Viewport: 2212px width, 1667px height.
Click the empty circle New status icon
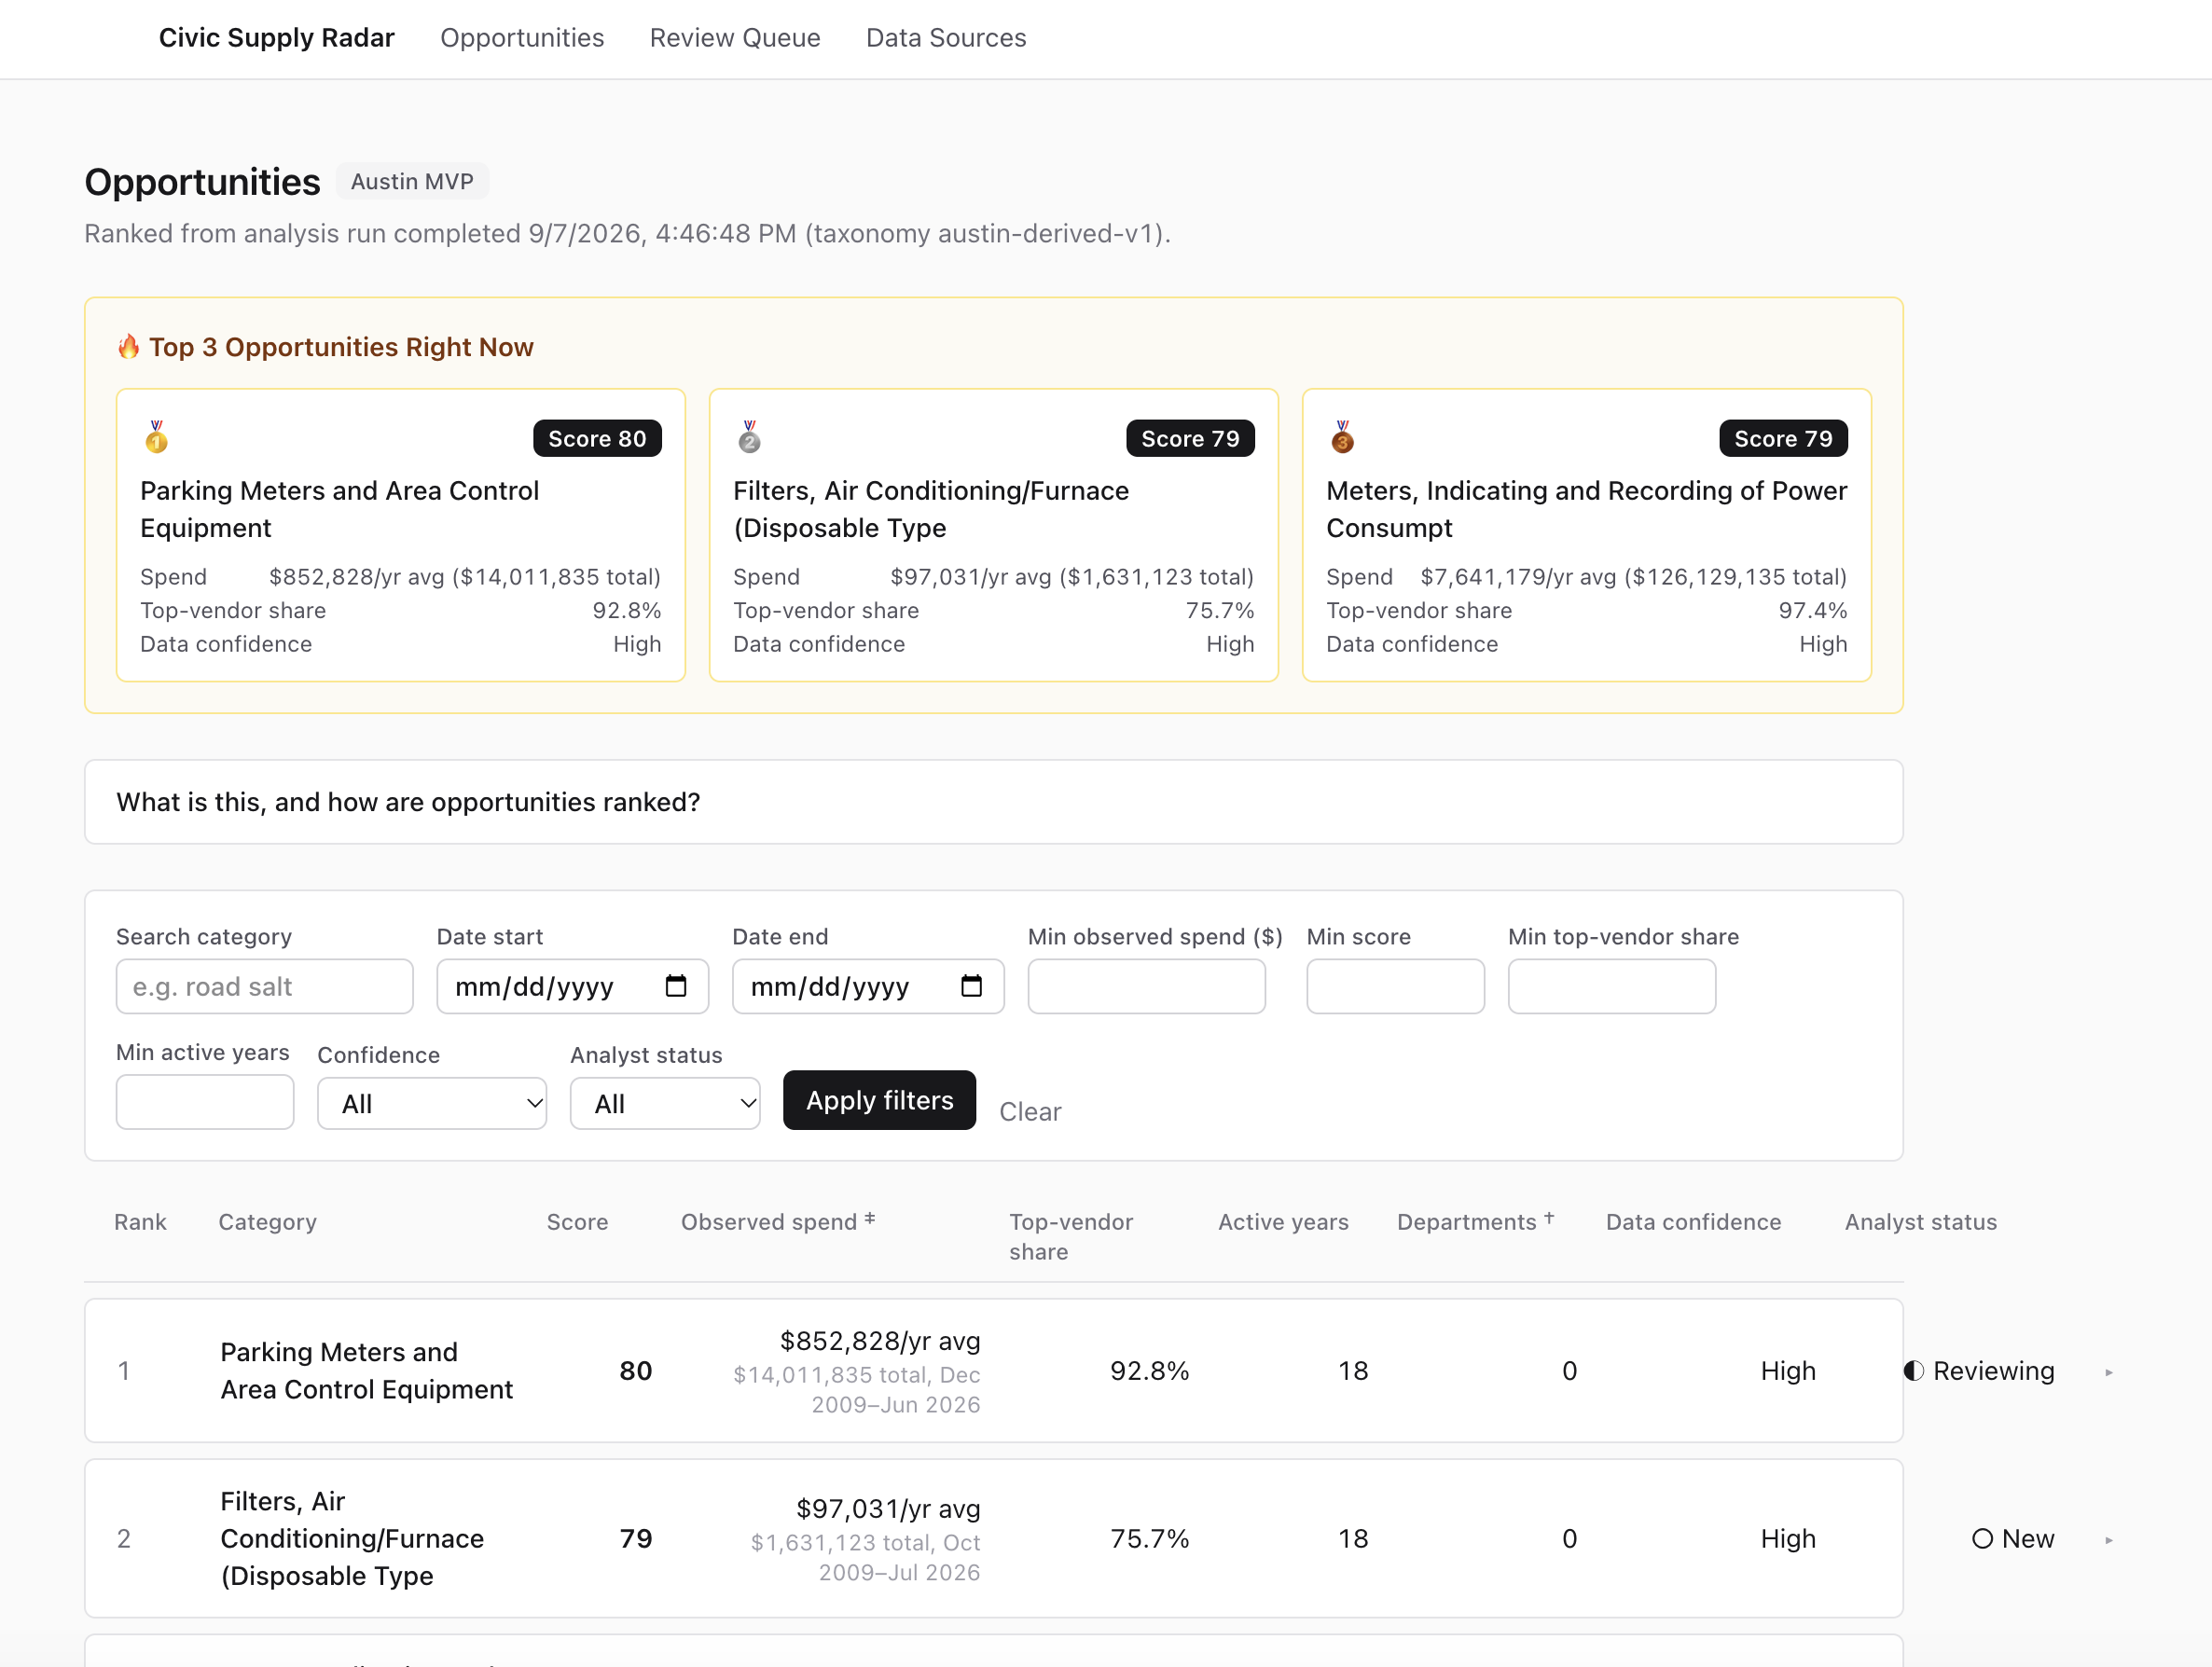tap(1982, 1539)
